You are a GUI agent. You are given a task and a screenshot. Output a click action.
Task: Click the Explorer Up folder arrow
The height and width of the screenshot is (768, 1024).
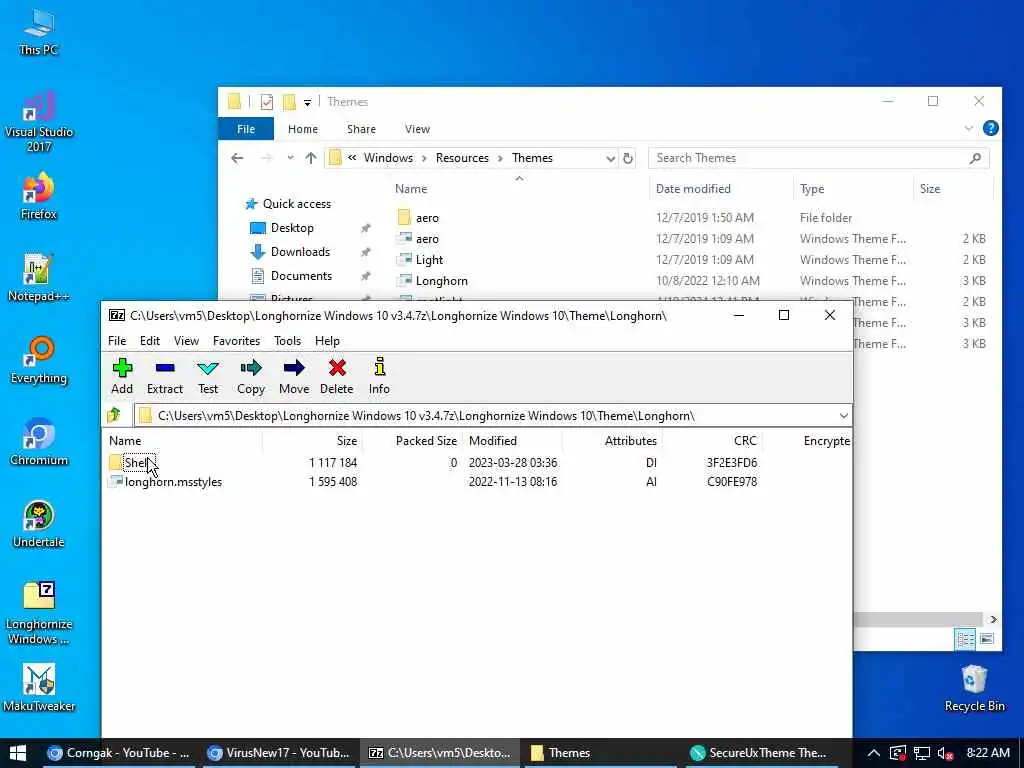pos(311,158)
